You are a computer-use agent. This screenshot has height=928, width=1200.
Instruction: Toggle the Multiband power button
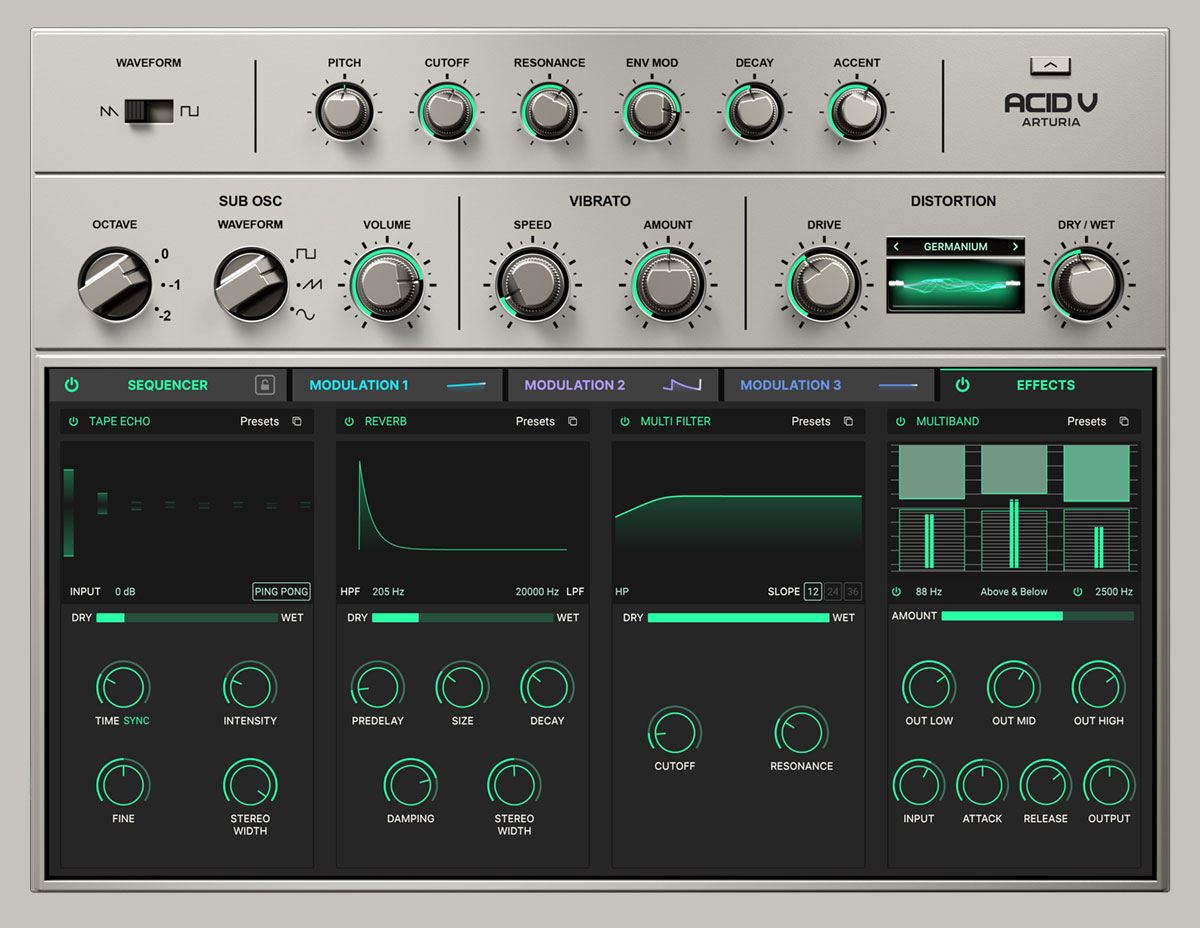901,422
